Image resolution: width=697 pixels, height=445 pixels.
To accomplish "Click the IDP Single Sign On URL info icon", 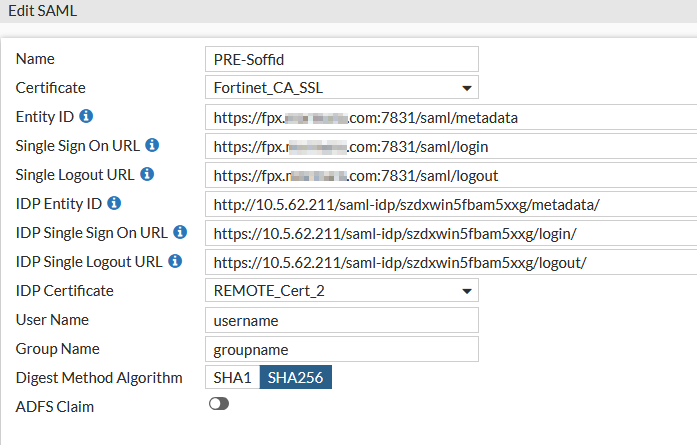I will coord(180,233).
